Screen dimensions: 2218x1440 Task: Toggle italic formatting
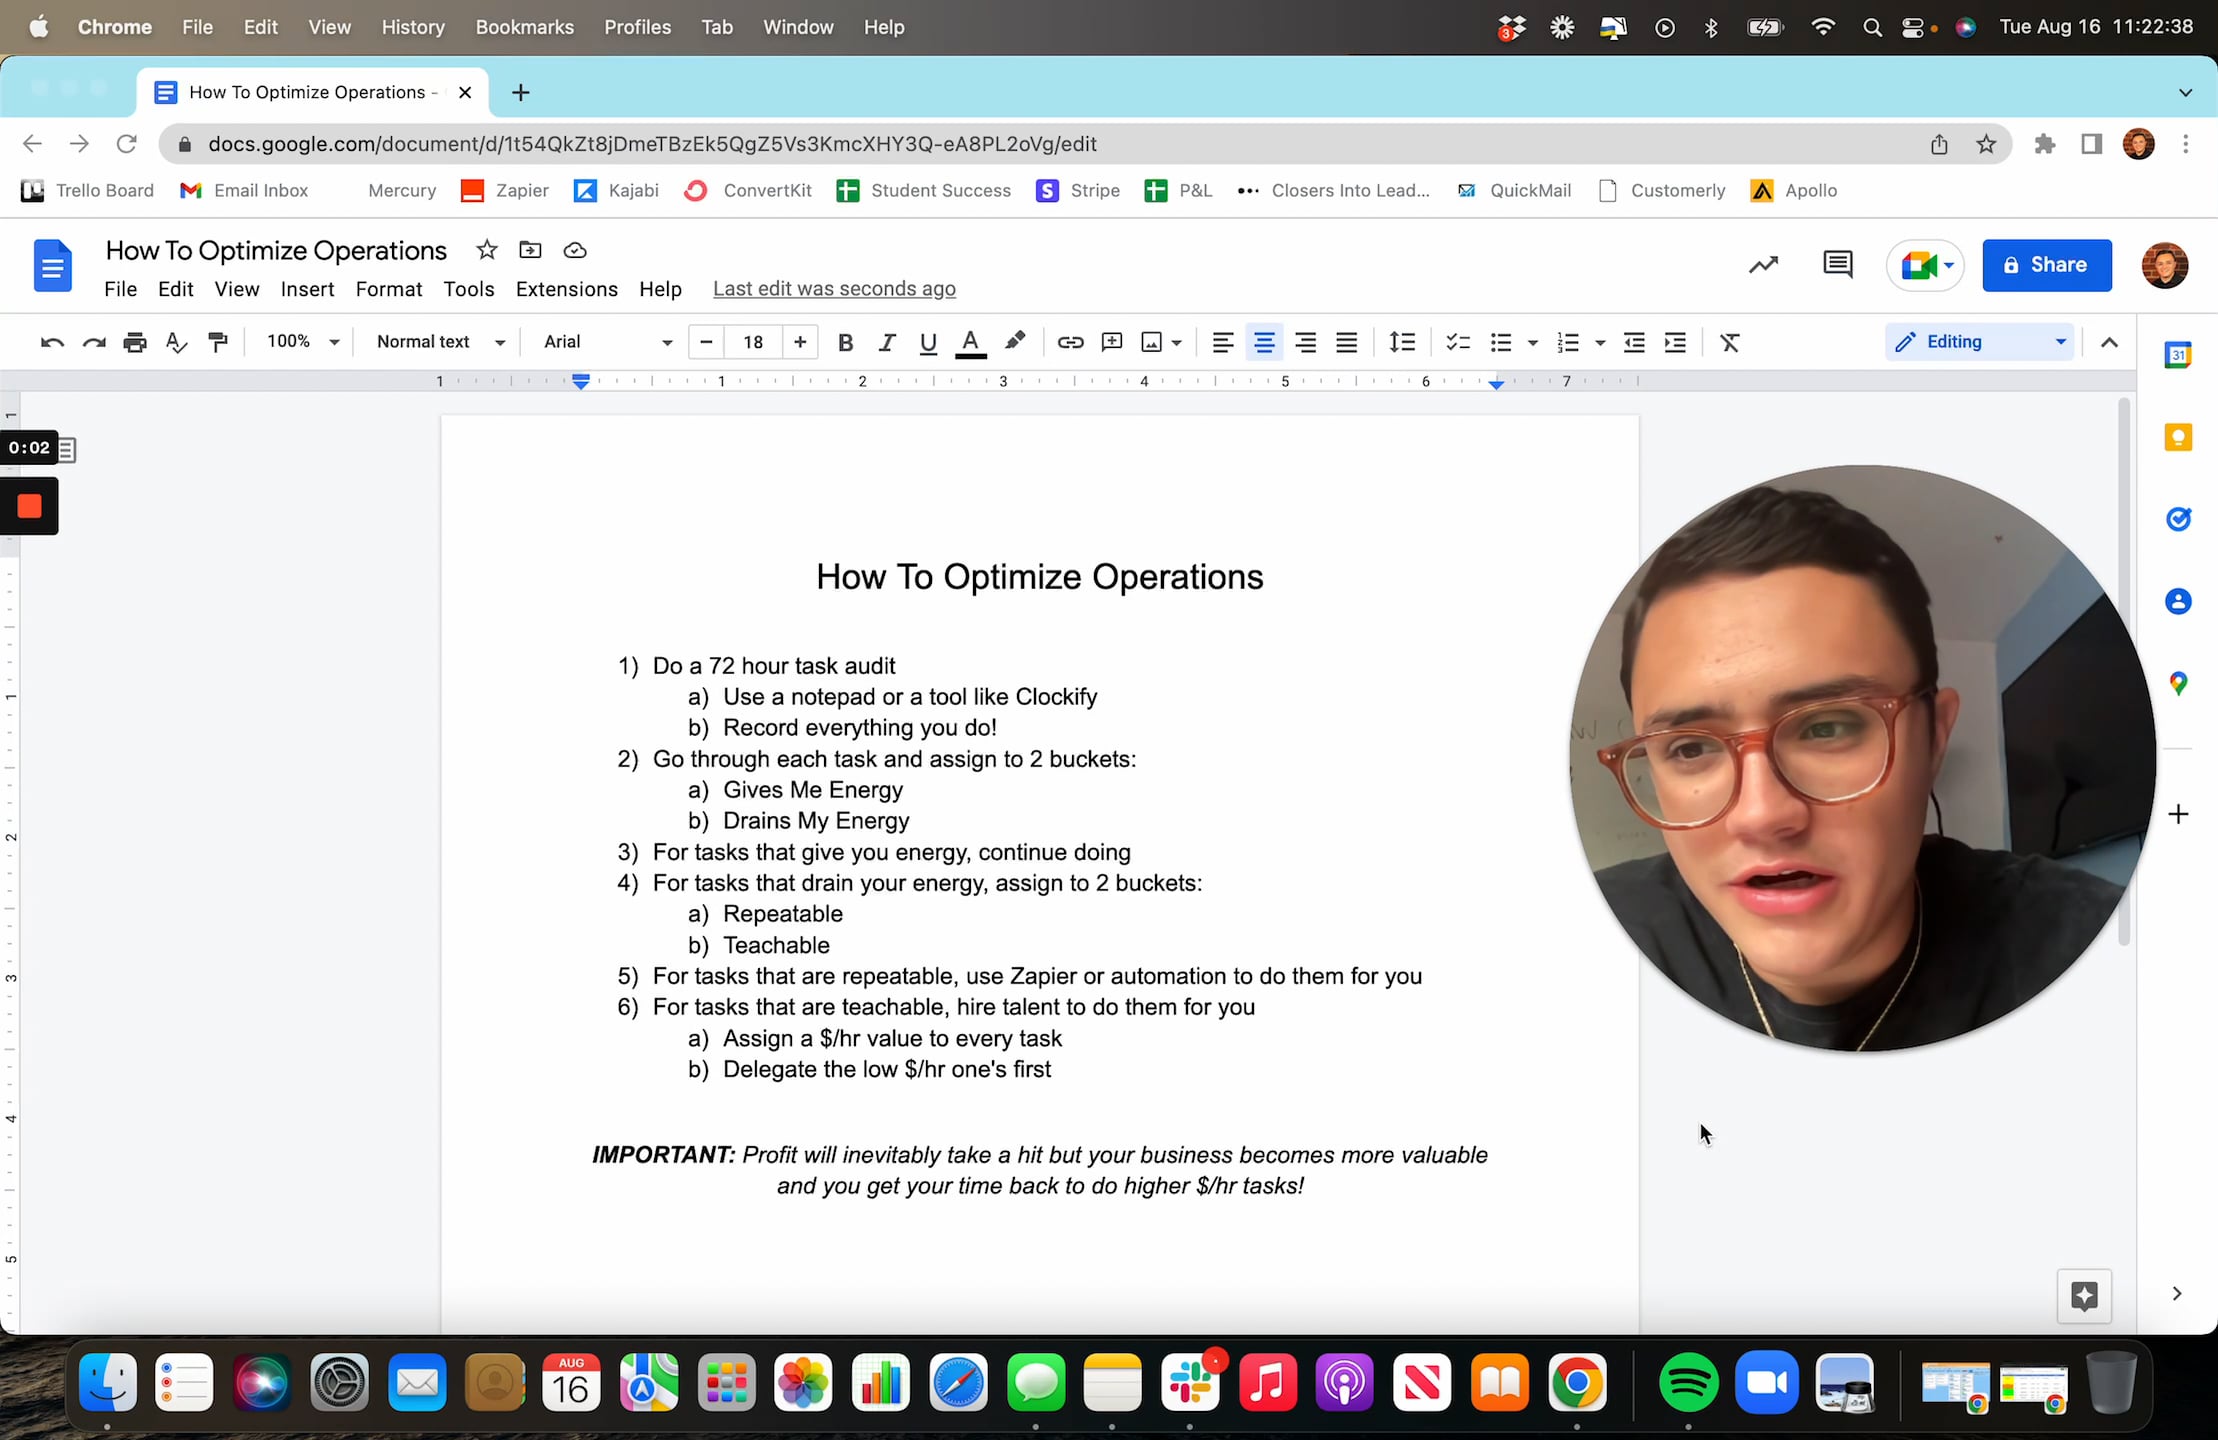click(886, 342)
